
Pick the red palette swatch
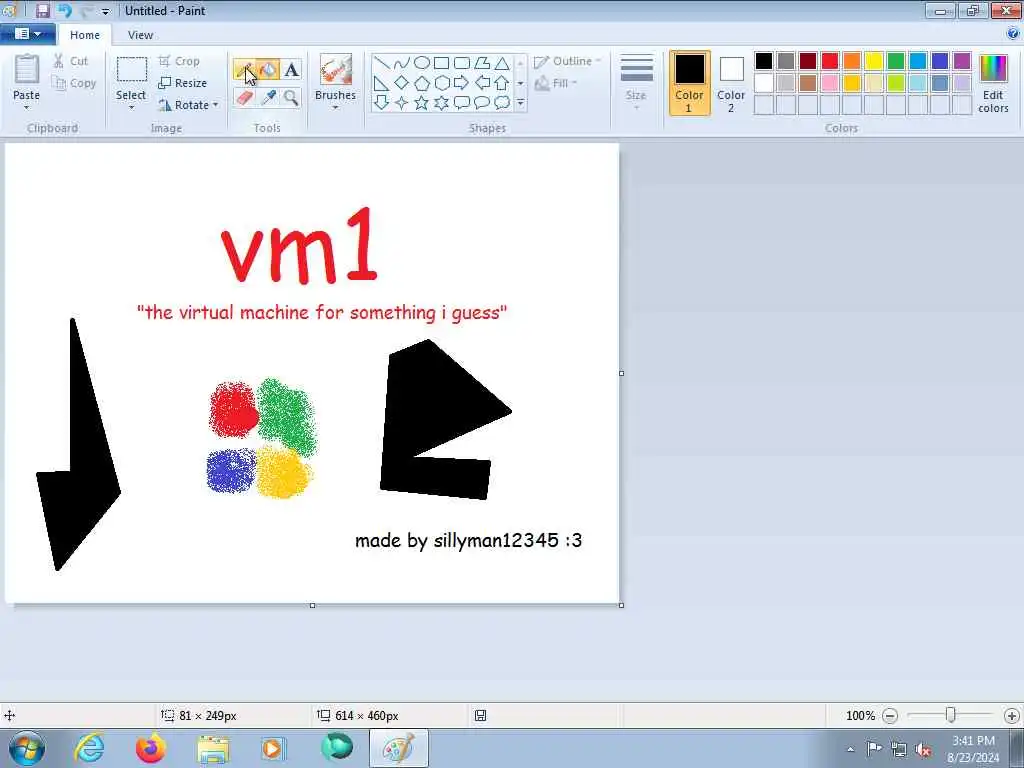coord(830,61)
